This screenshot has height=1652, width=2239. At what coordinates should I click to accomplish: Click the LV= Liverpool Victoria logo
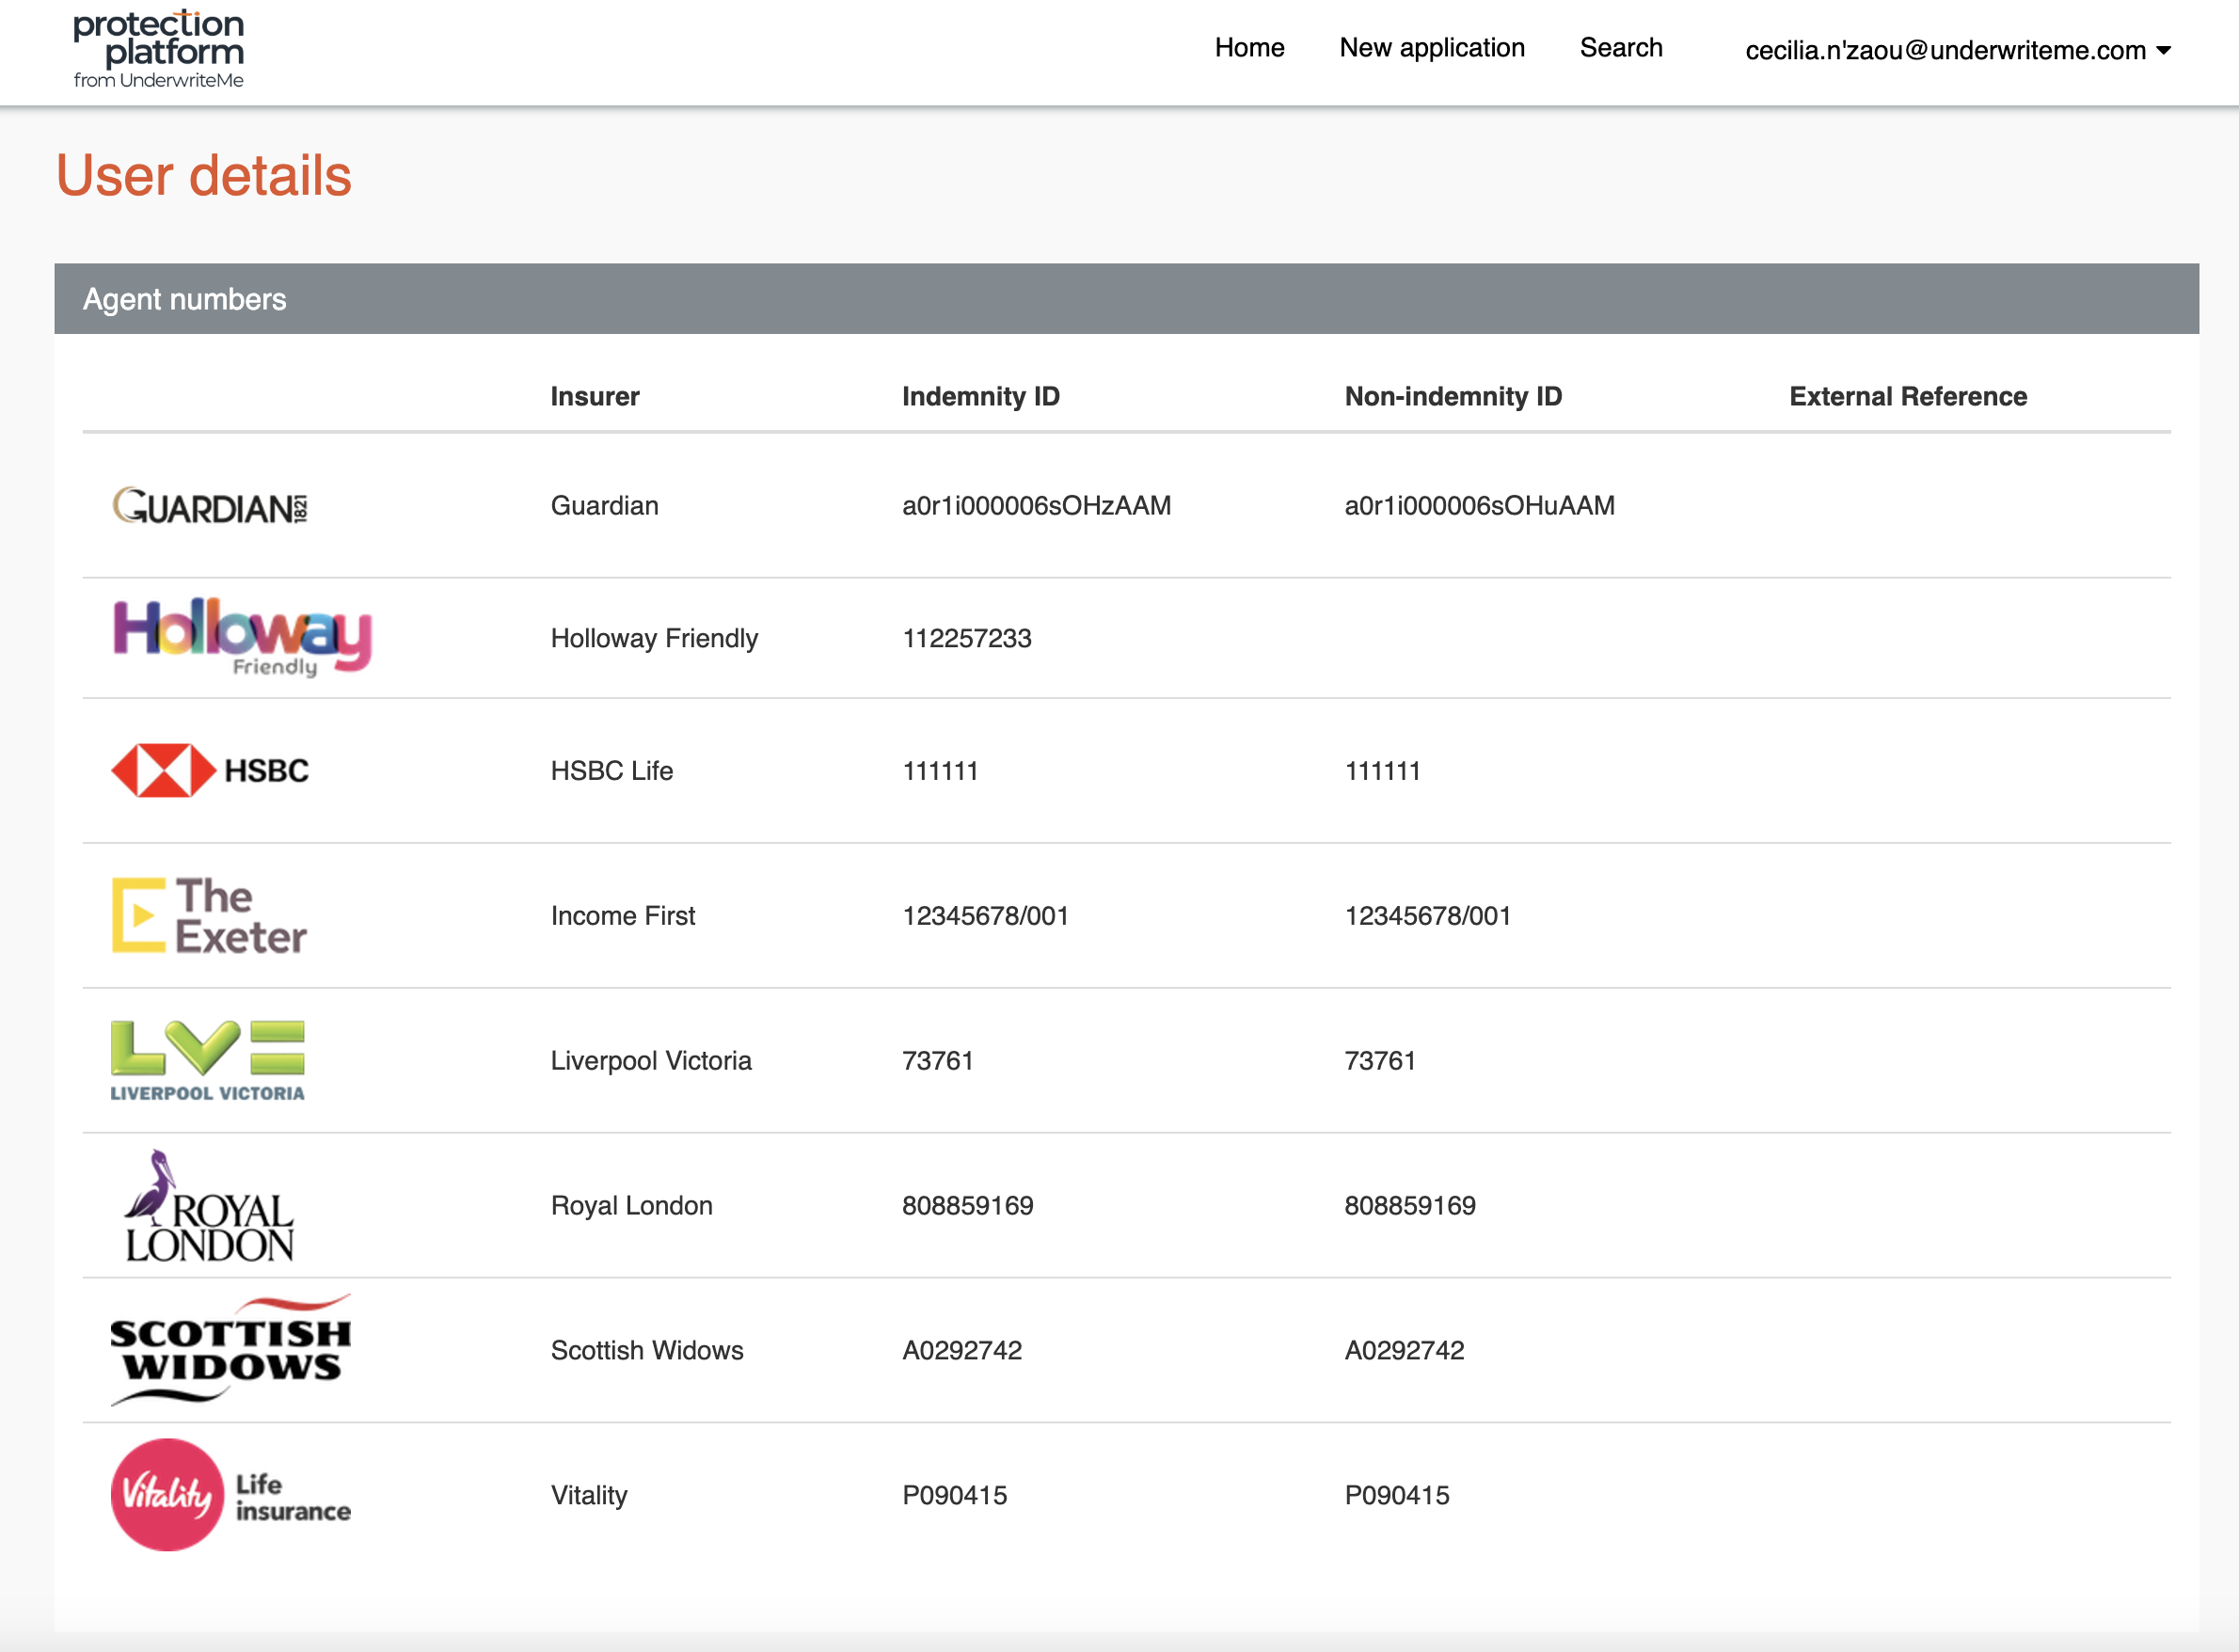tap(208, 1060)
